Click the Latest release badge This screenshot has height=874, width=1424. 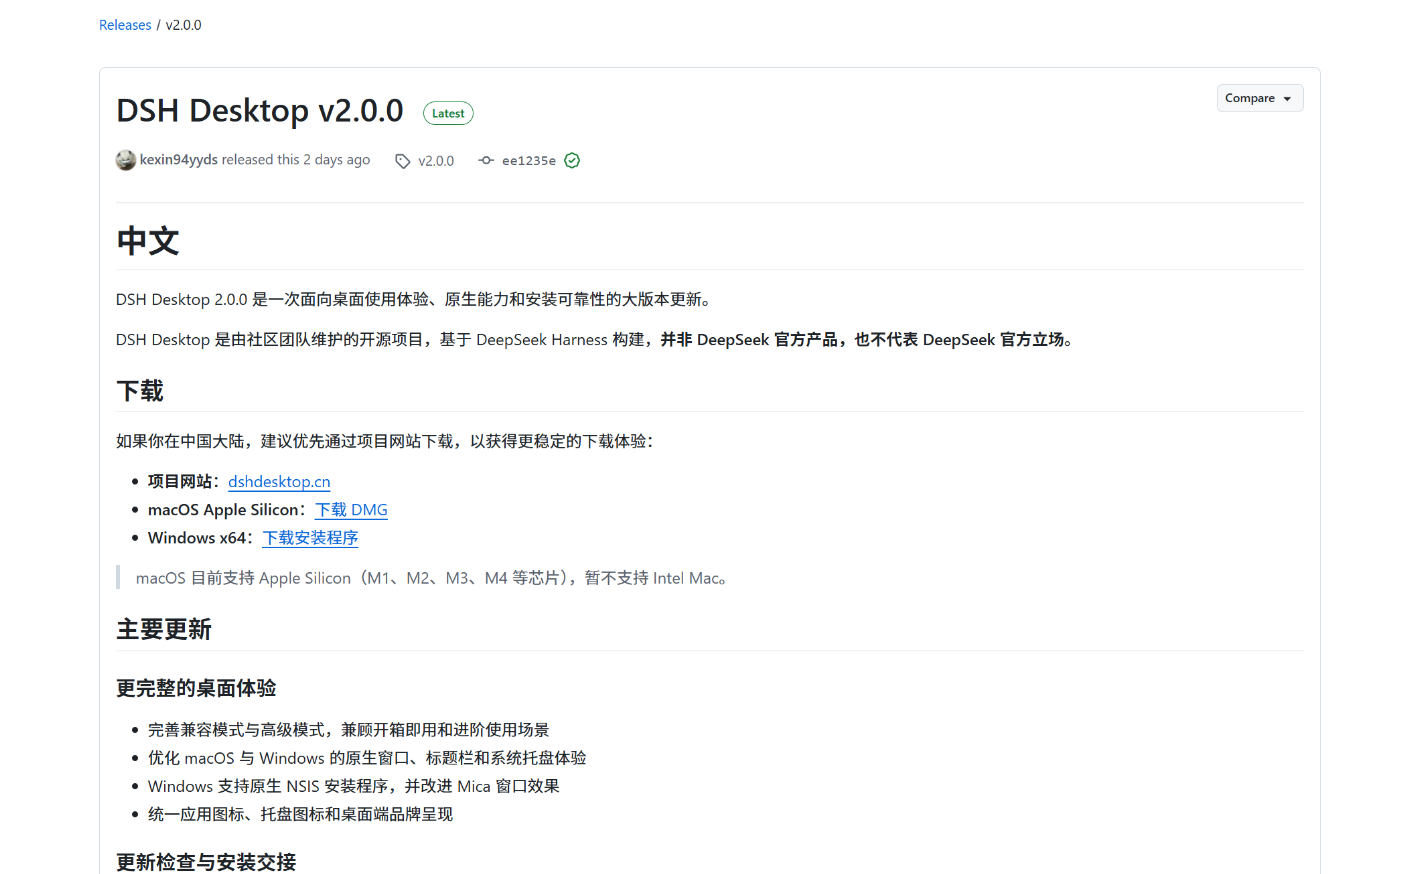pos(448,114)
